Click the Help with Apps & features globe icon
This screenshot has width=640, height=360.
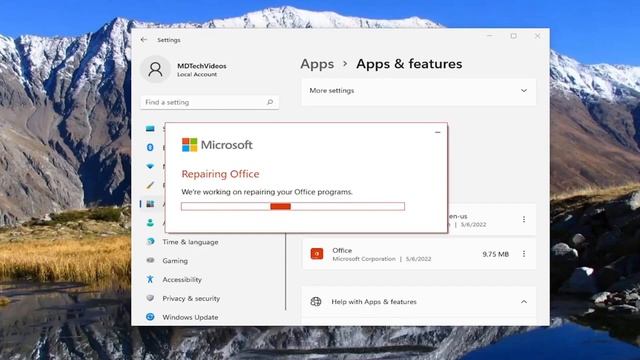[316, 302]
